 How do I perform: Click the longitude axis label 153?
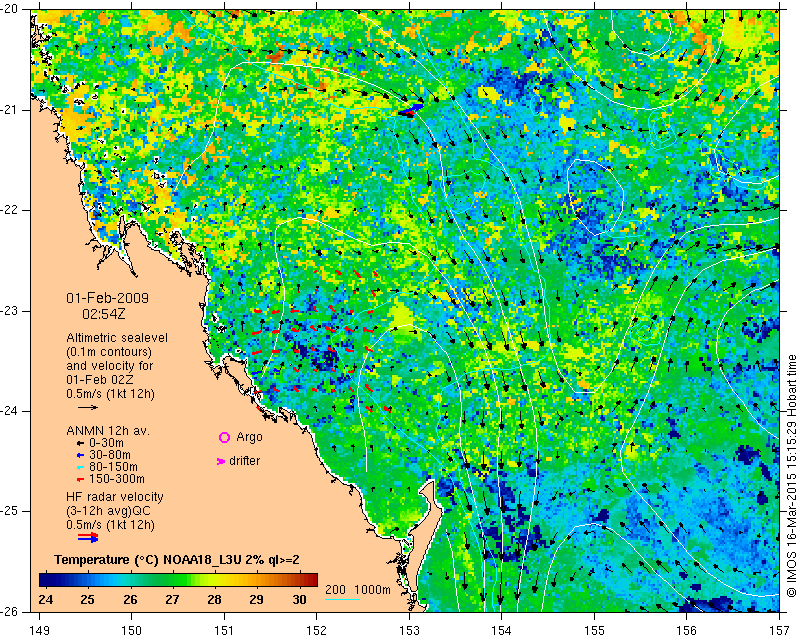click(x=409, y=631)
